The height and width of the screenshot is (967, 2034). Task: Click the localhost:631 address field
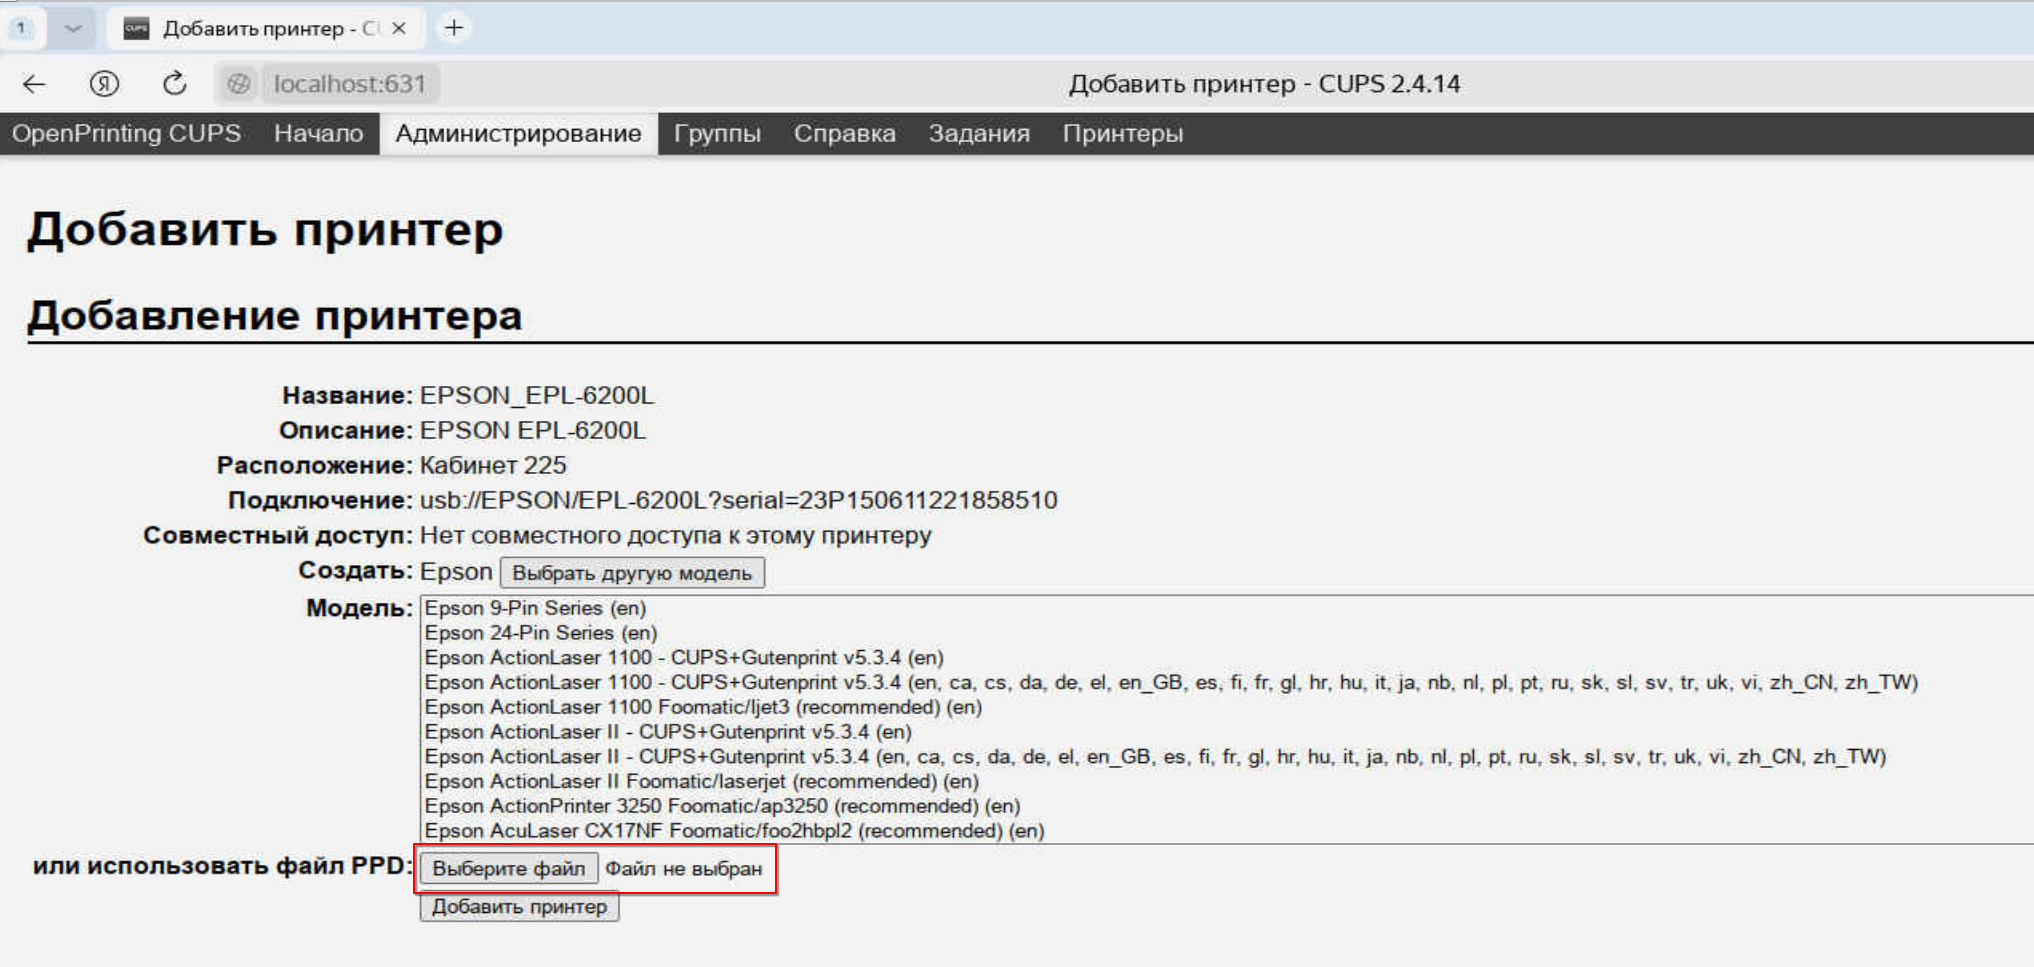click(x=350, y=84)
